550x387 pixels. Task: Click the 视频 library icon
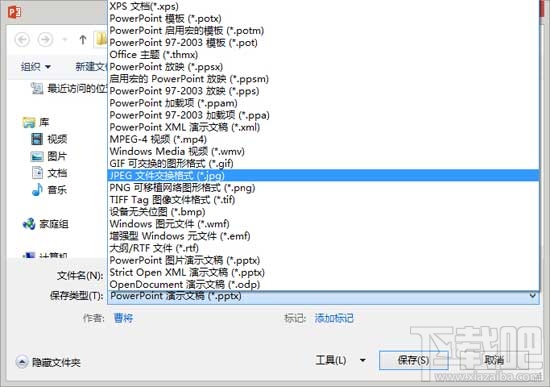tap(37, 139)
